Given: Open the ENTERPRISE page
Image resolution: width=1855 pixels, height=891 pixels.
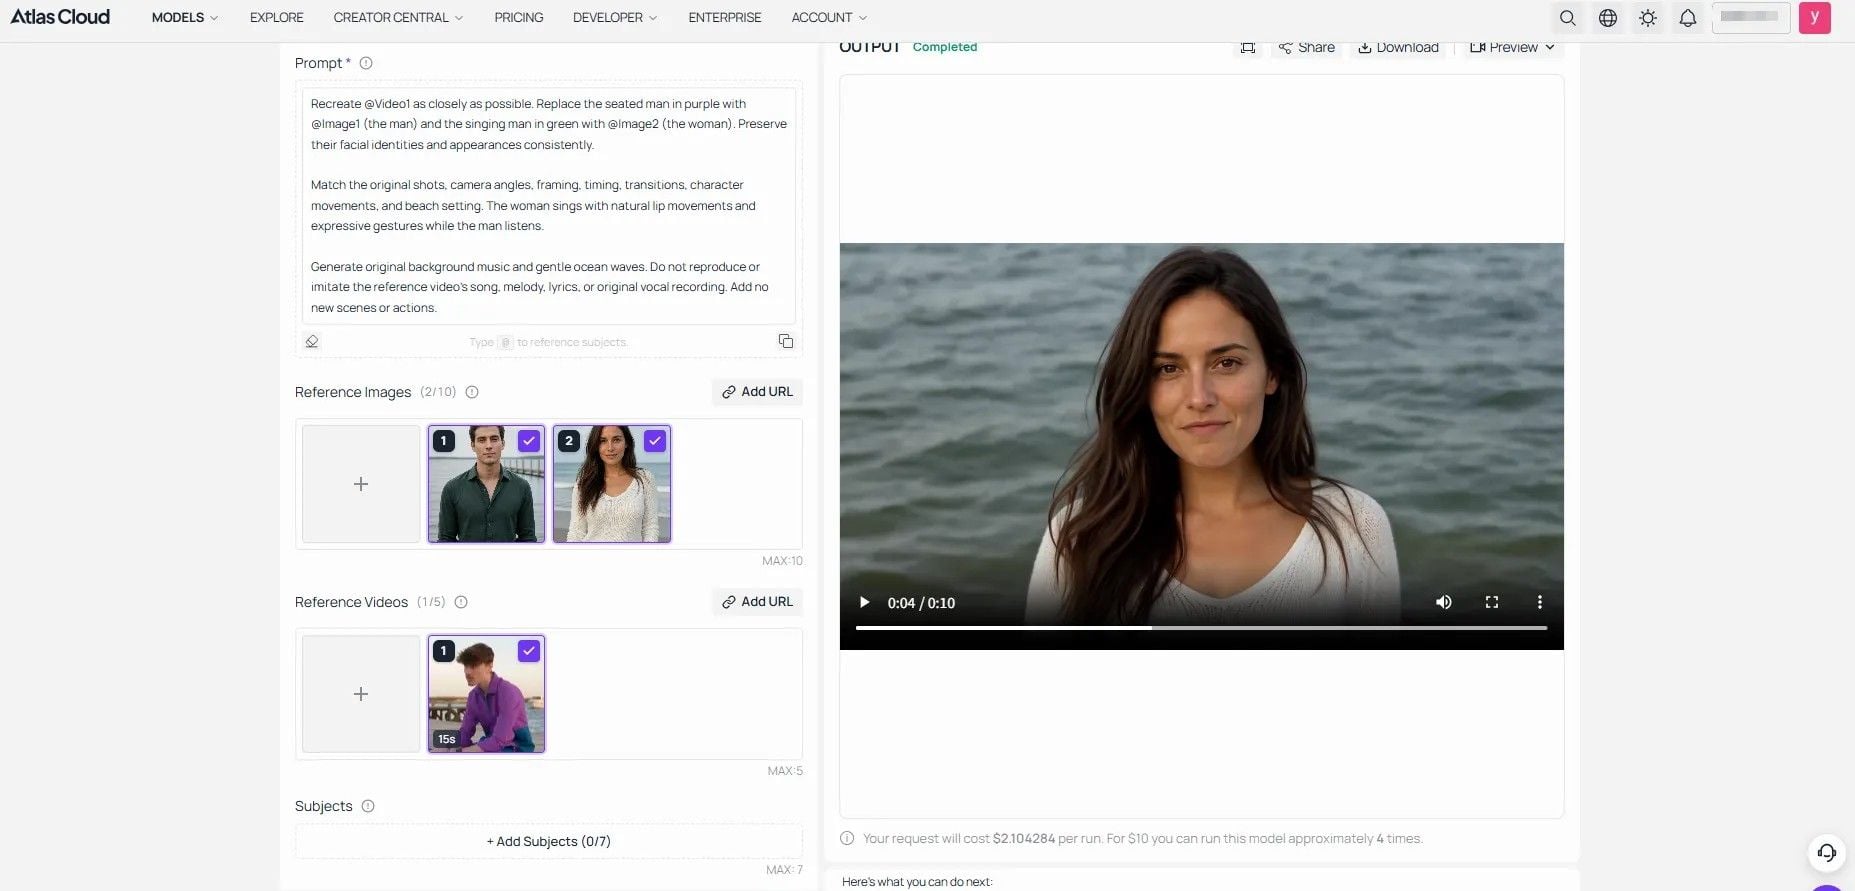Looking at the screenshot, I should point(725,18).
